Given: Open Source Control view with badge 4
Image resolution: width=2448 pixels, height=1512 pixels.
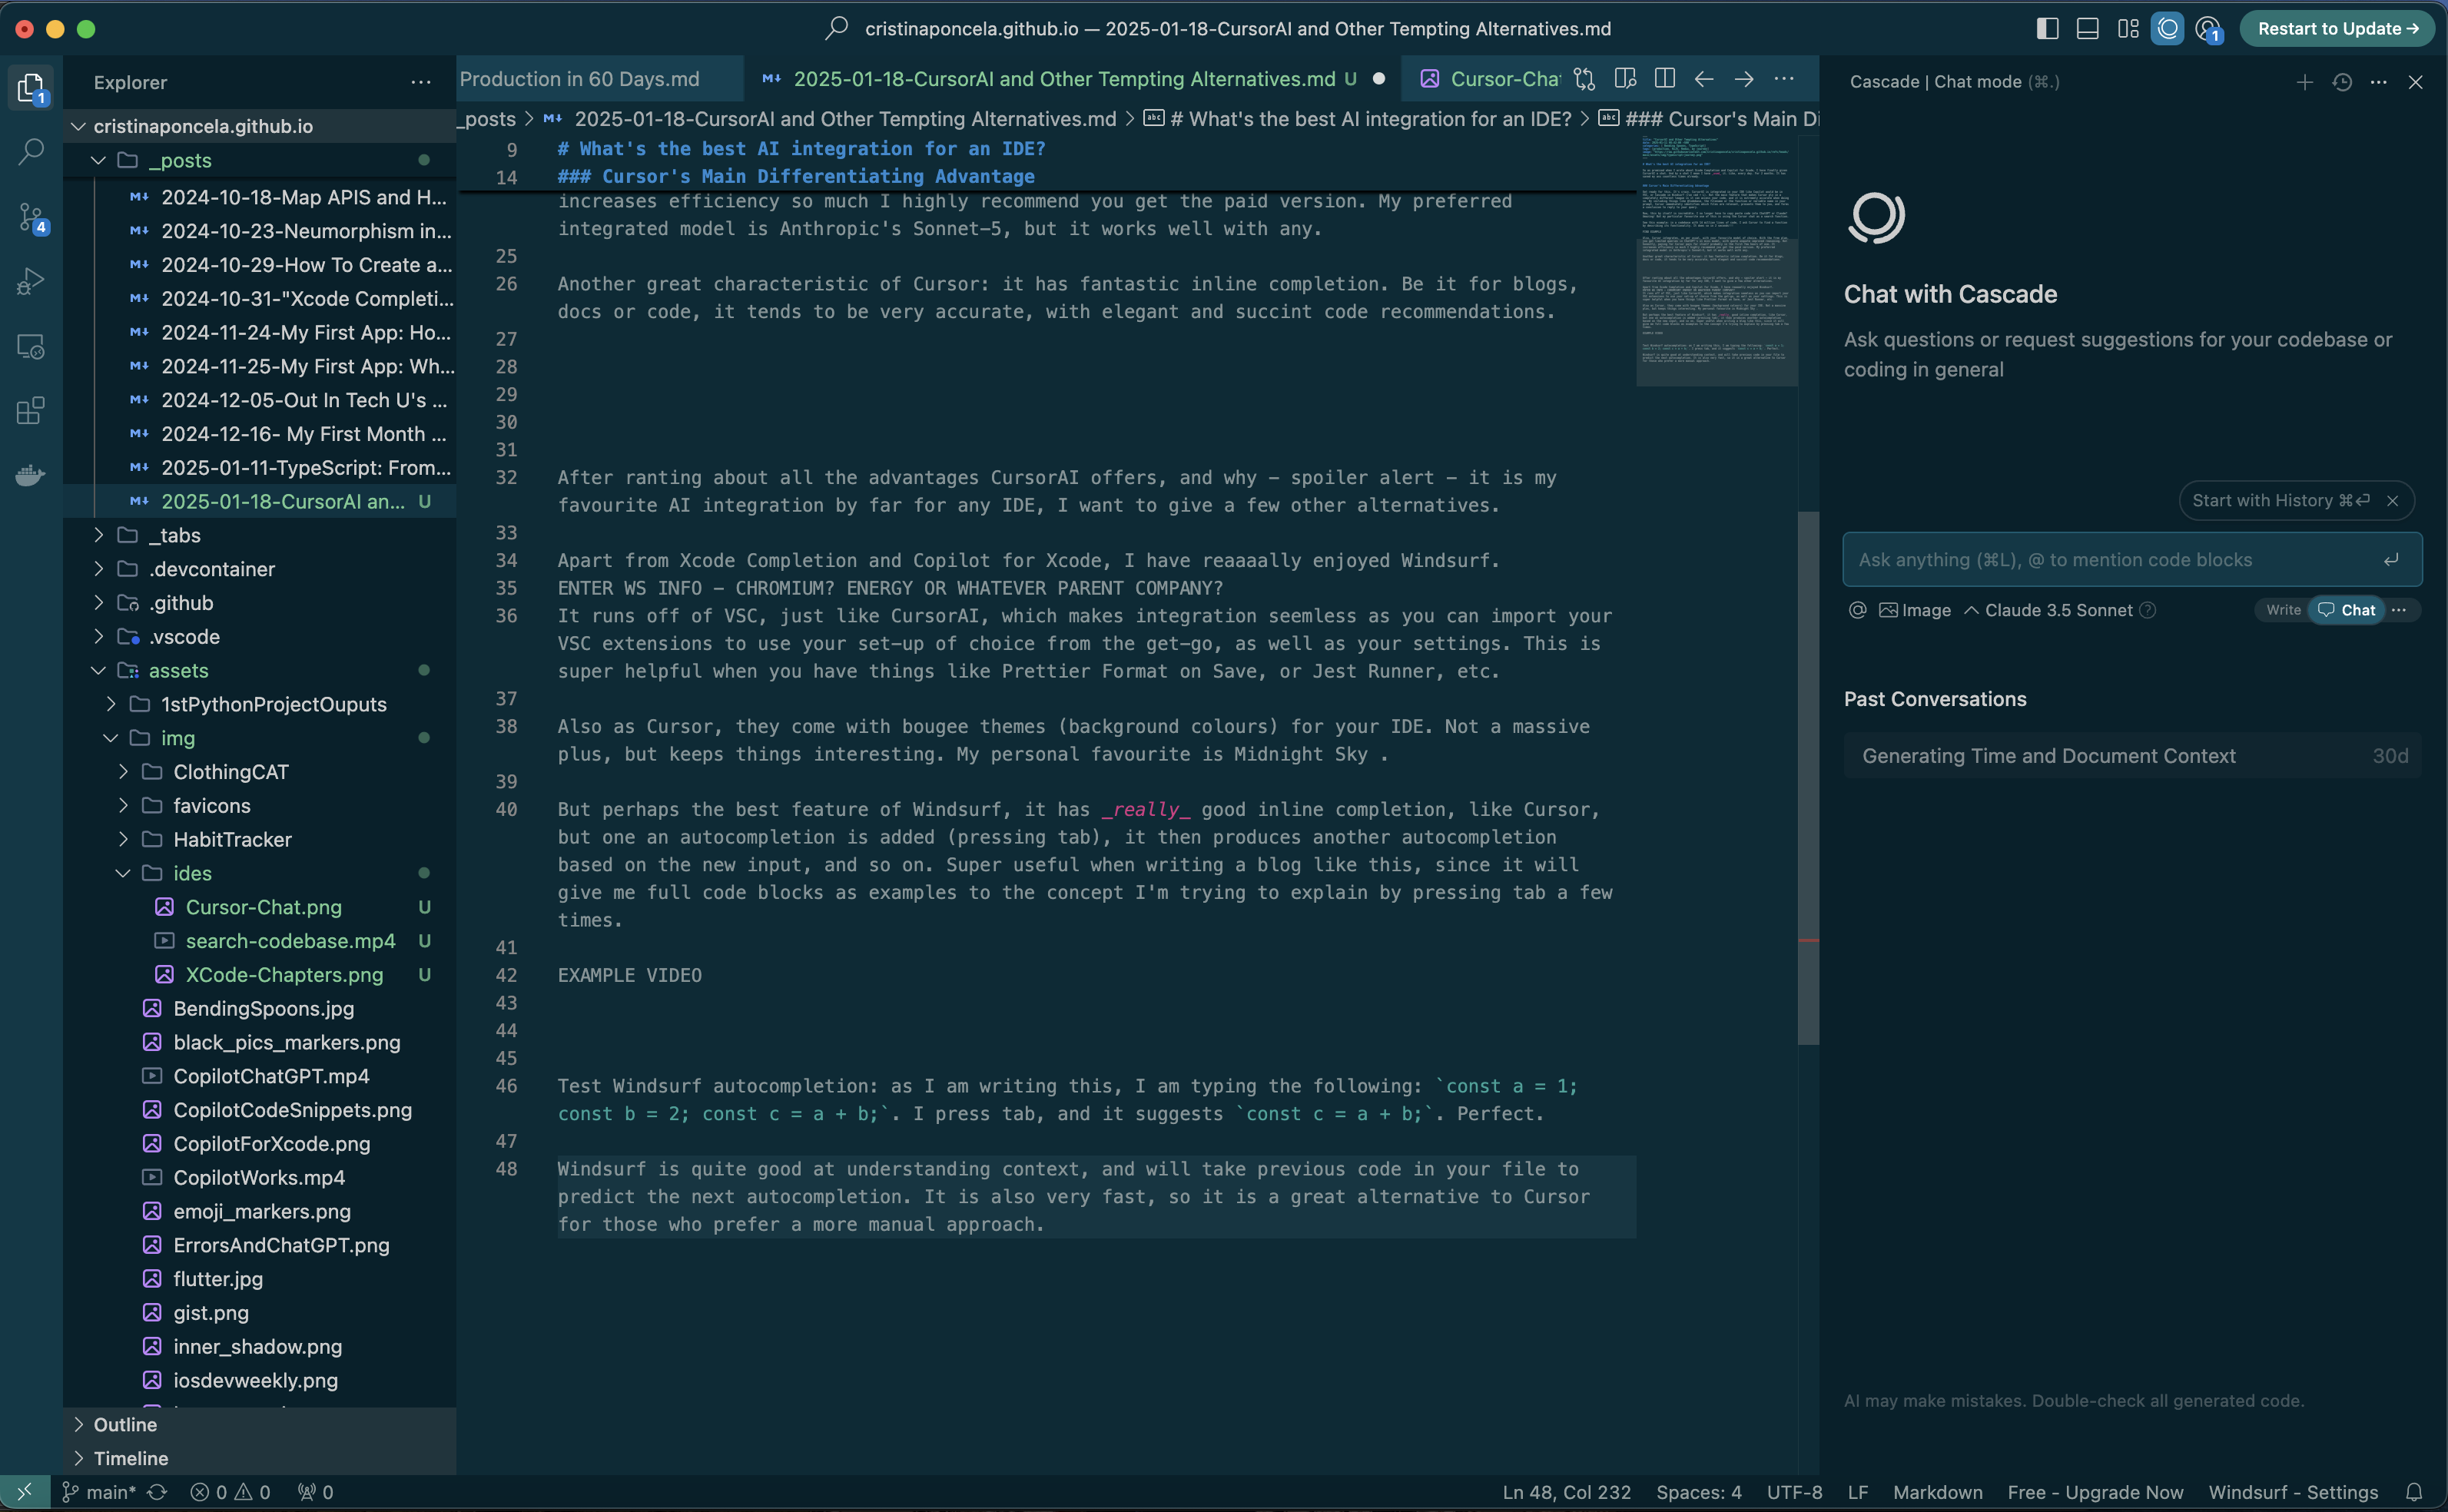Looking at the screenshot, I should [31, 217].
